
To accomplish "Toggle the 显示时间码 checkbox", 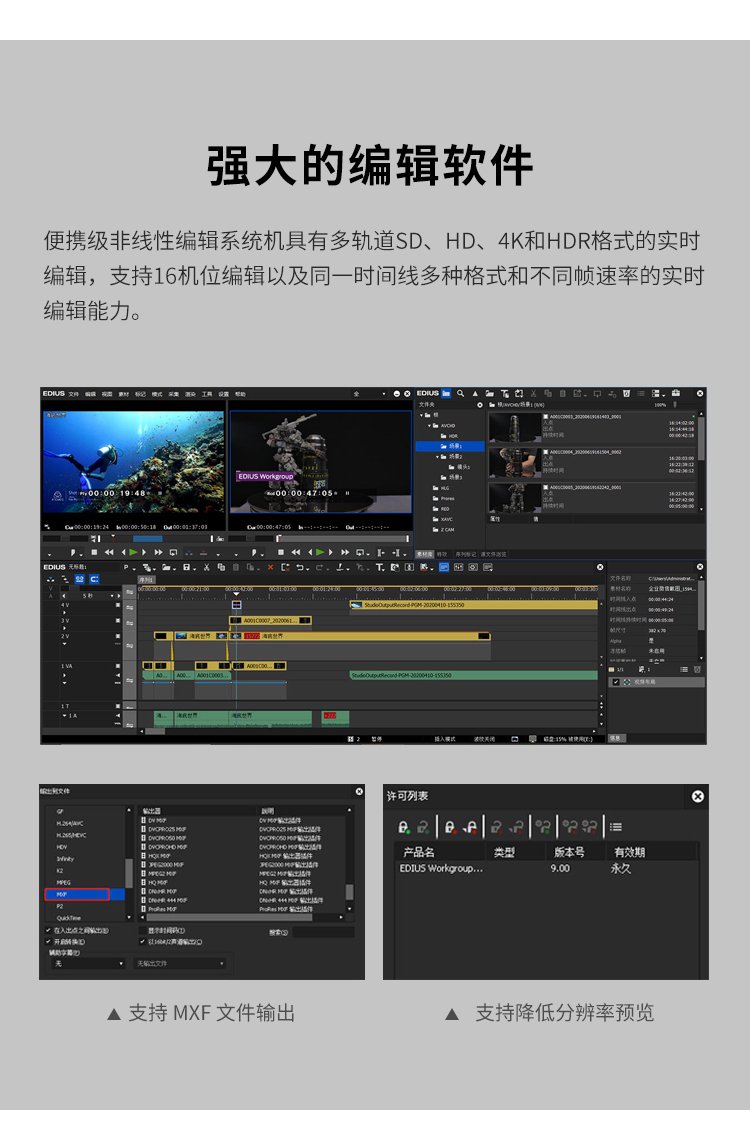I will (x=141, y=930).
